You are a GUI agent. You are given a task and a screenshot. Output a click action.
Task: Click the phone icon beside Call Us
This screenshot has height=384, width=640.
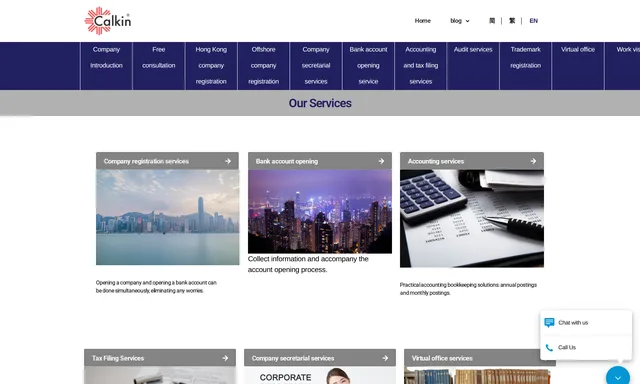(549, 348)
